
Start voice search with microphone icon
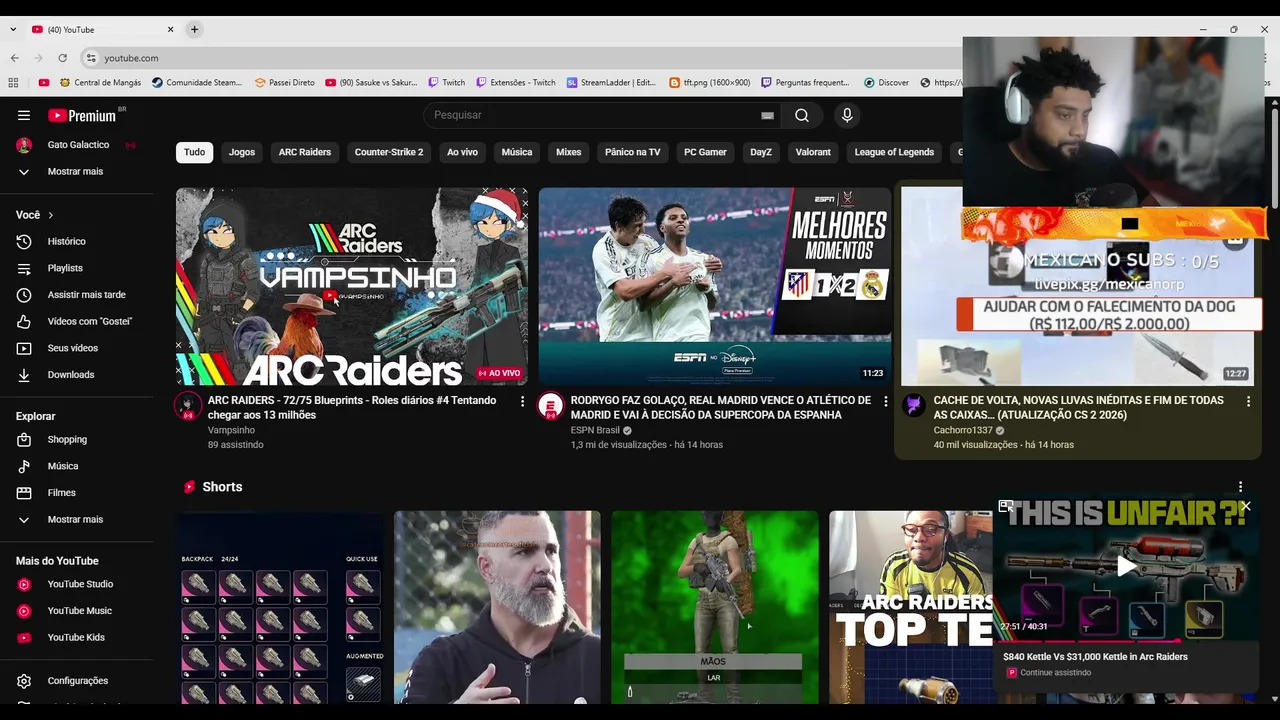tap(847, 115)
